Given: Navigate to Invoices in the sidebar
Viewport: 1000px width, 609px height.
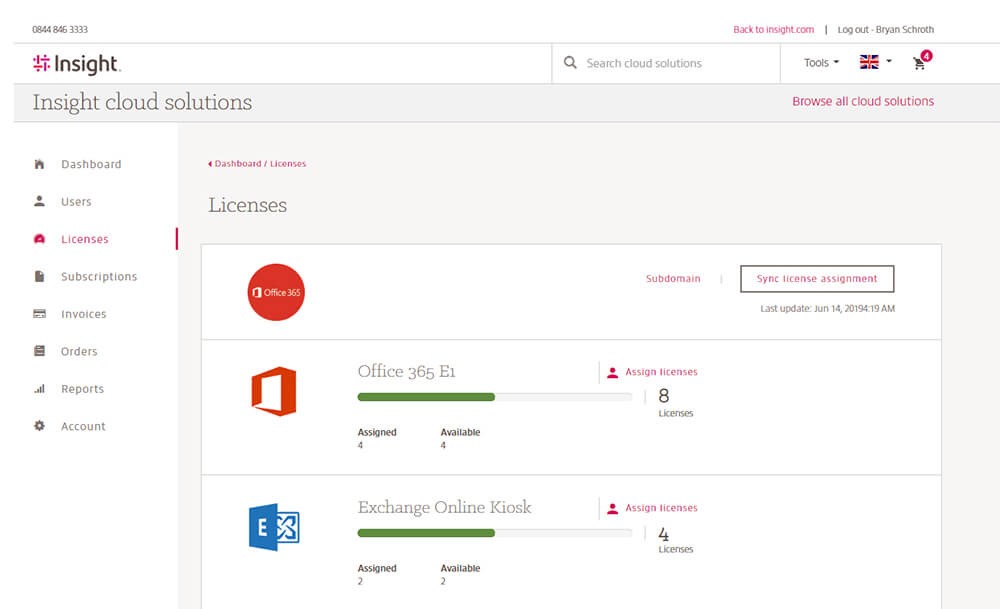Looking at the screenshot, I should coord(84,314).
